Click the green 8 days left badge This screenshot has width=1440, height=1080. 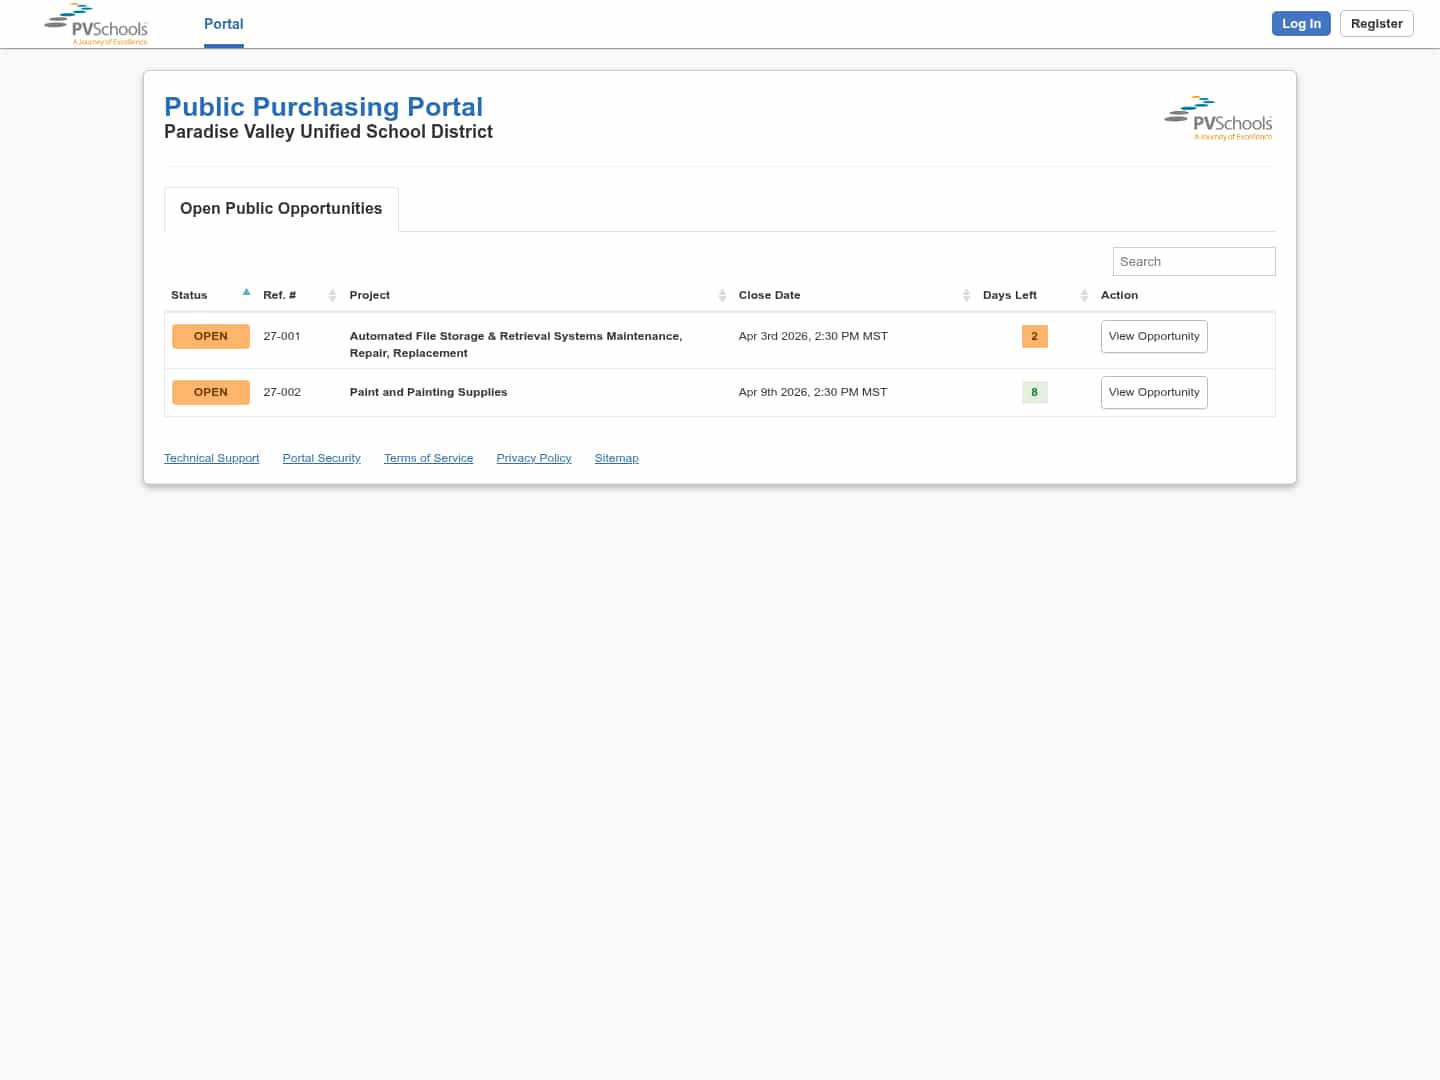click(x=1034, y=392)
